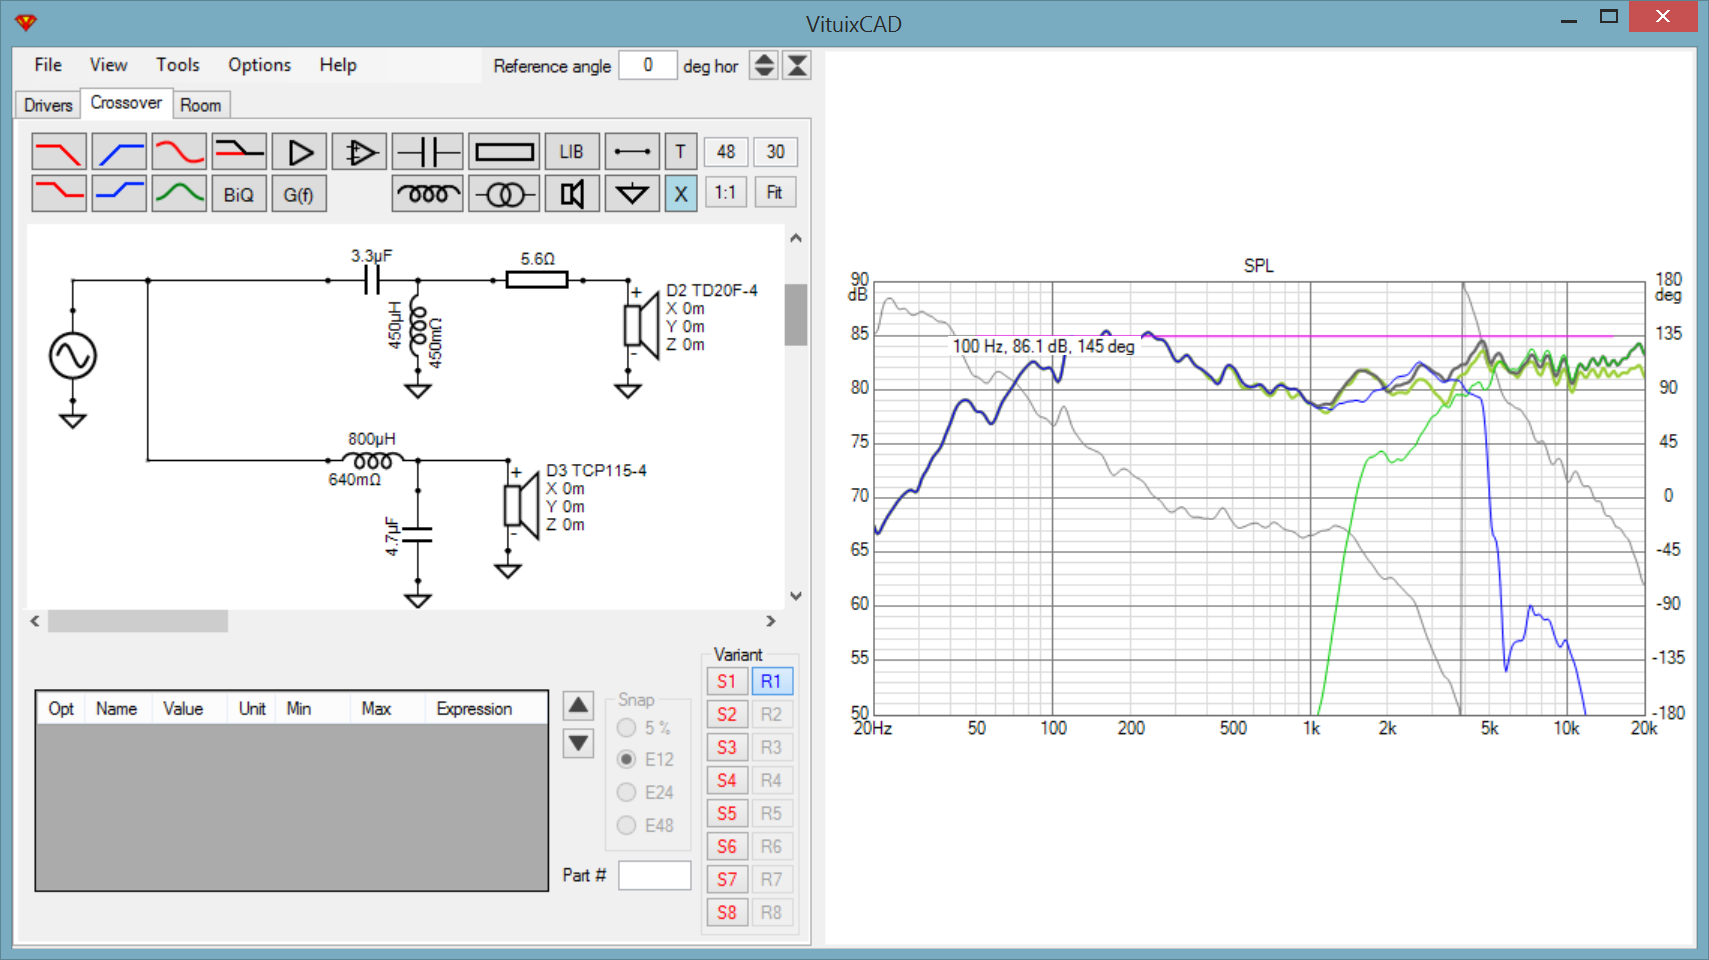Select the Crossover tab
1709x960 pixels.
point(126,103)
